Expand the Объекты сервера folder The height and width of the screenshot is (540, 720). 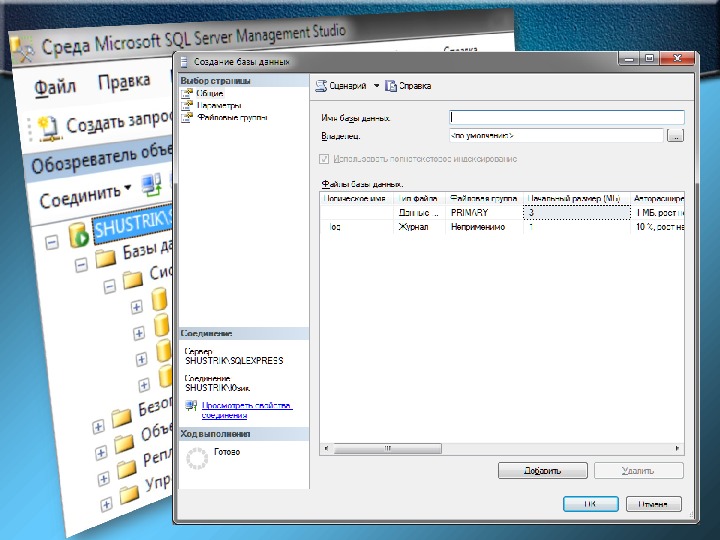pos(101,453)
